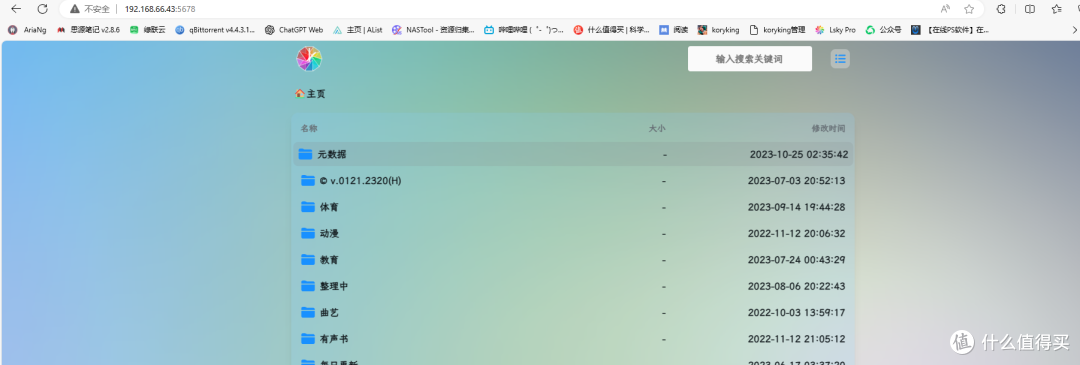
Task: Open the 动漫 folder
Action: (573, 233)
